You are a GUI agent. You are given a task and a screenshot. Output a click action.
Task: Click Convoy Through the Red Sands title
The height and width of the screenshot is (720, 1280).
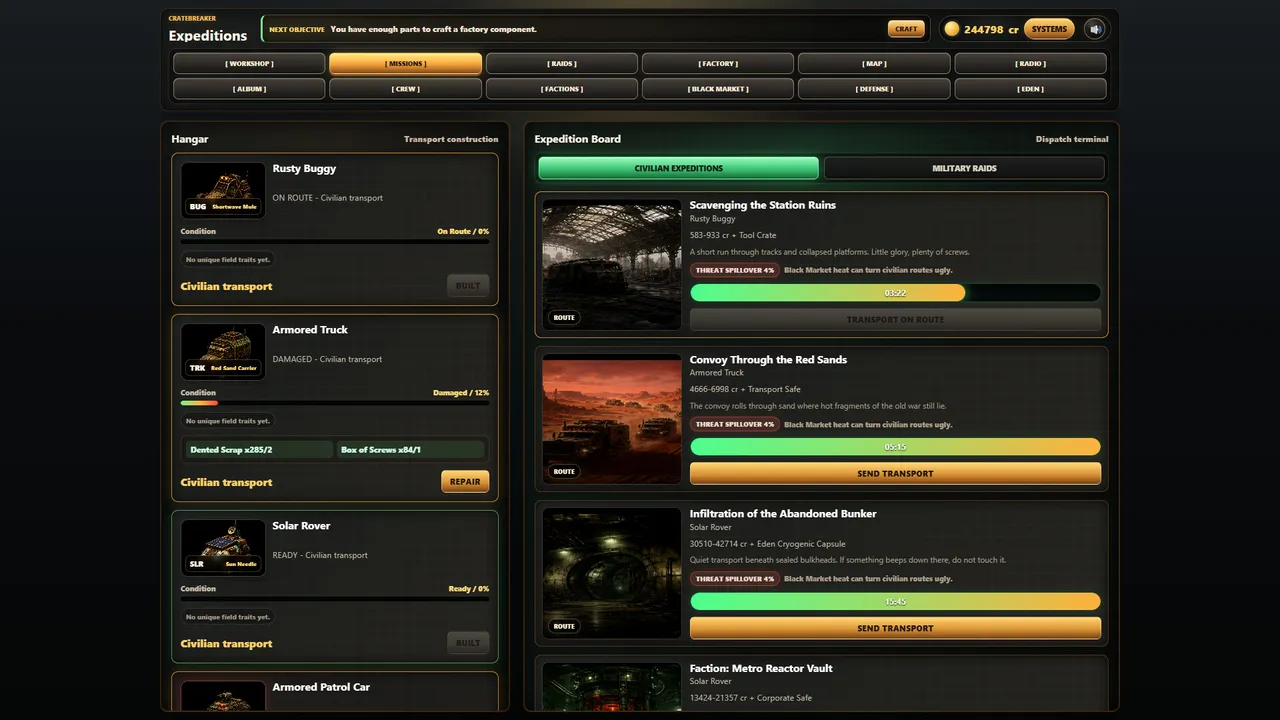[768, 360]
